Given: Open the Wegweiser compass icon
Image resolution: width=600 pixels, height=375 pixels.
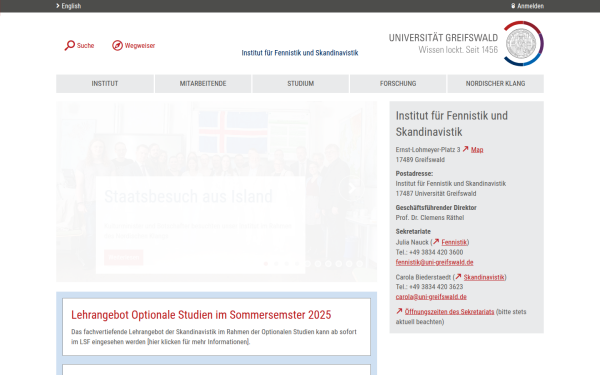Looking at the screenshot, I should [117, 46].
